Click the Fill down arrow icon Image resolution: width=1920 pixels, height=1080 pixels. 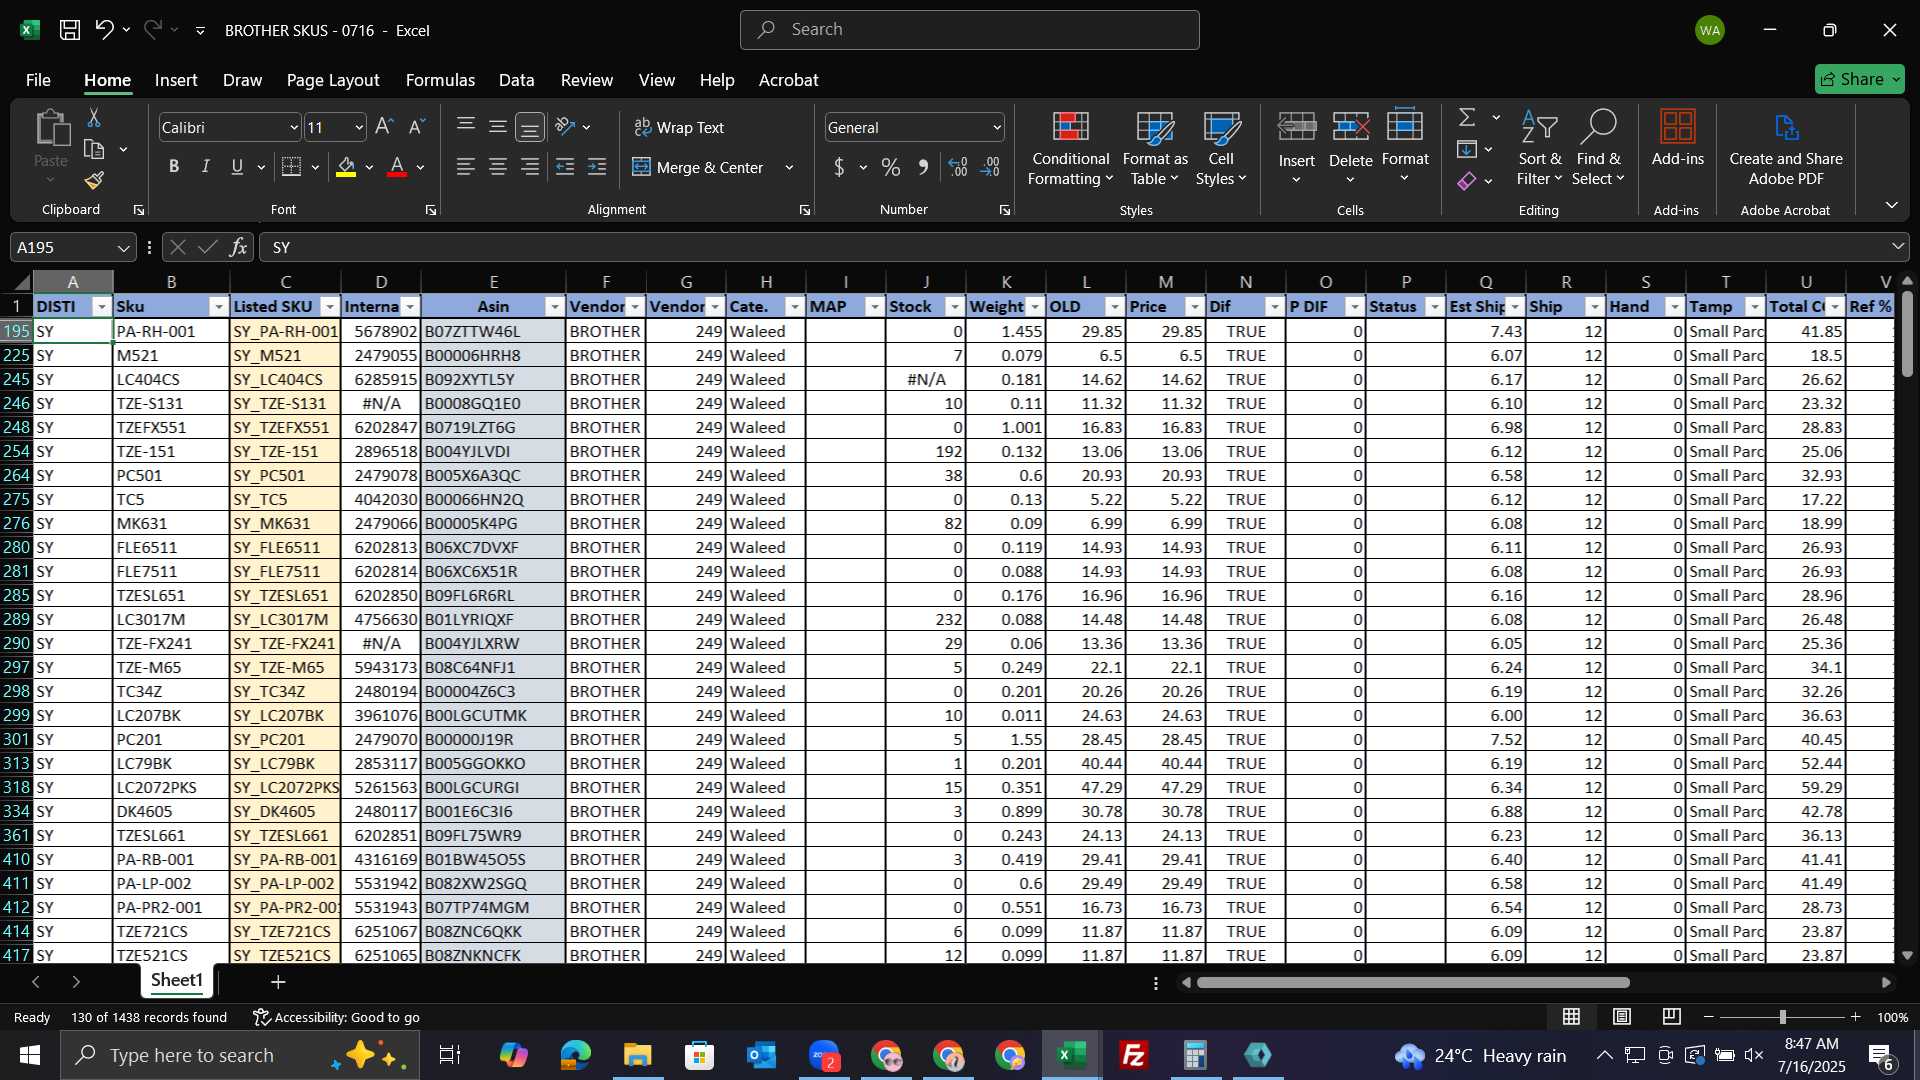click(x=1467, y=150)
